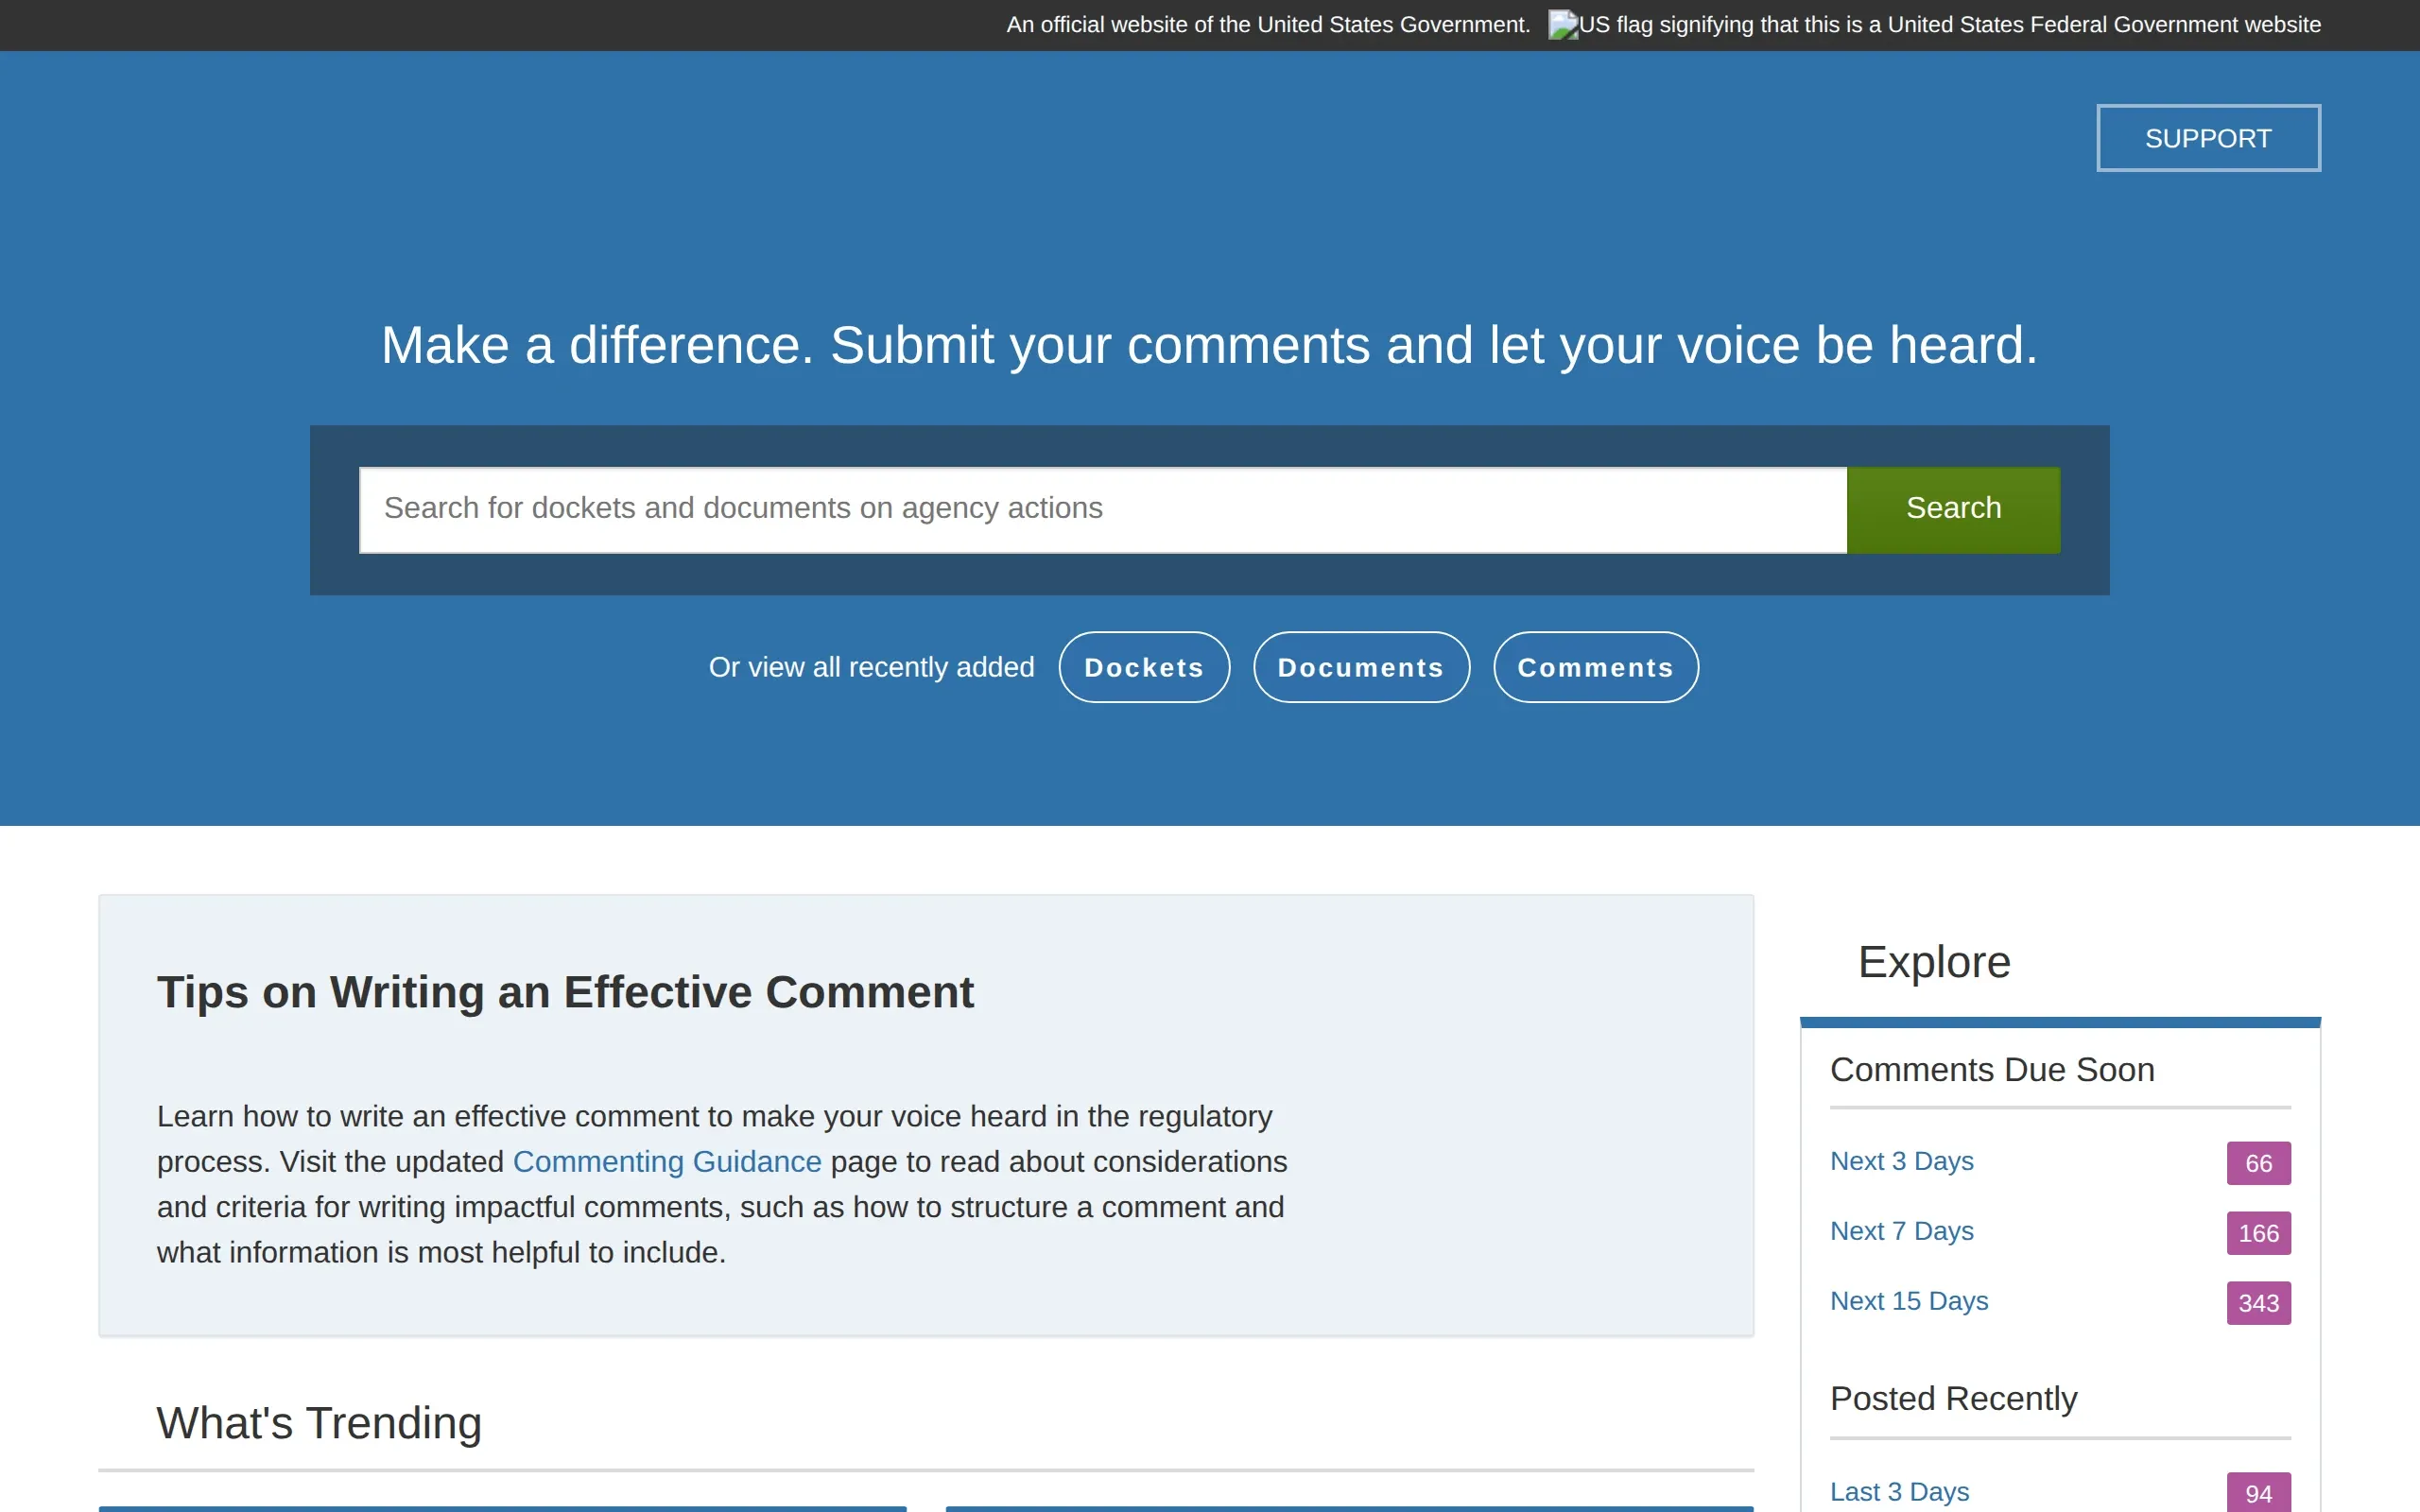Open Next 15 Days comments due
The height and width of the screenshot is (1512, 2420).
(x=1909, y=1301)
